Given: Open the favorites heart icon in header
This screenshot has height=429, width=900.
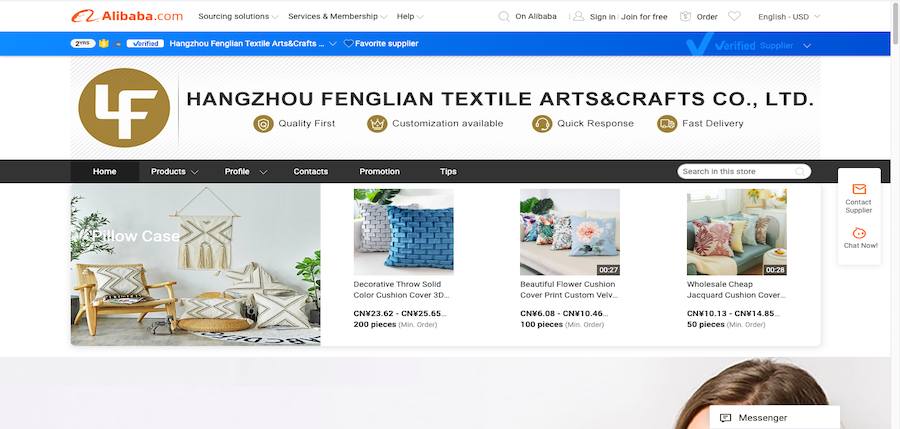Looking at the screenshot, I should (x=734, y=17).
